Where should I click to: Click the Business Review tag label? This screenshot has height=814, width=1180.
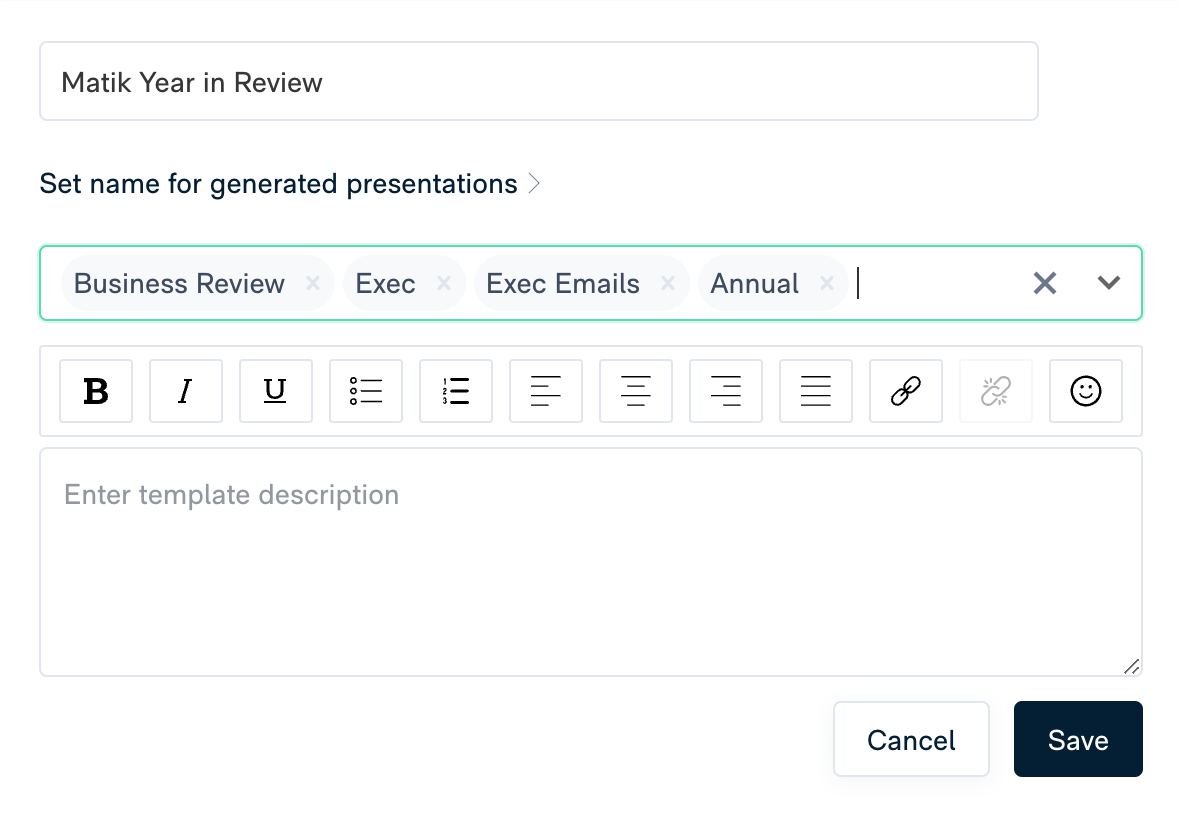point(179,284)
